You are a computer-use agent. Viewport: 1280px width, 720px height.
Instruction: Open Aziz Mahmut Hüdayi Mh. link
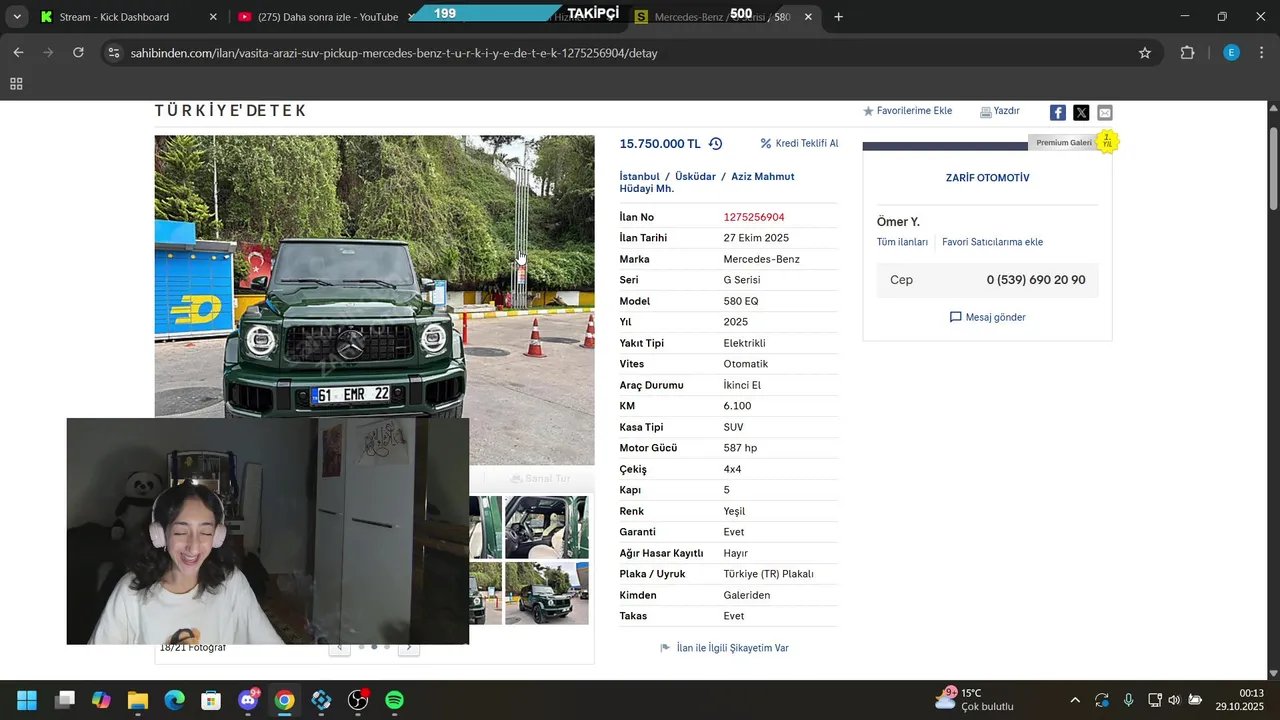pyautogui.click(x=707, y=182)
